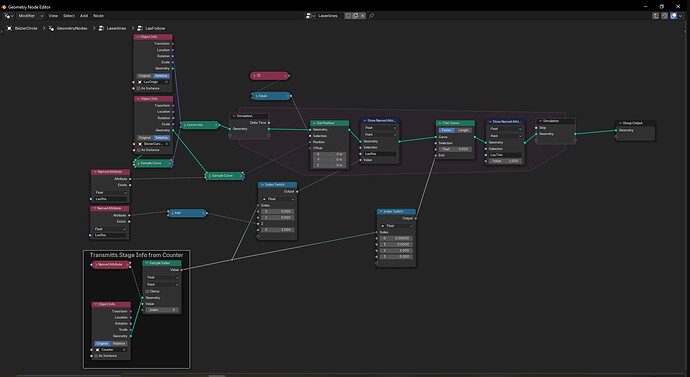Collapse the Set Position node
Screen dimensions: 690x377
(x=314, y=123)
